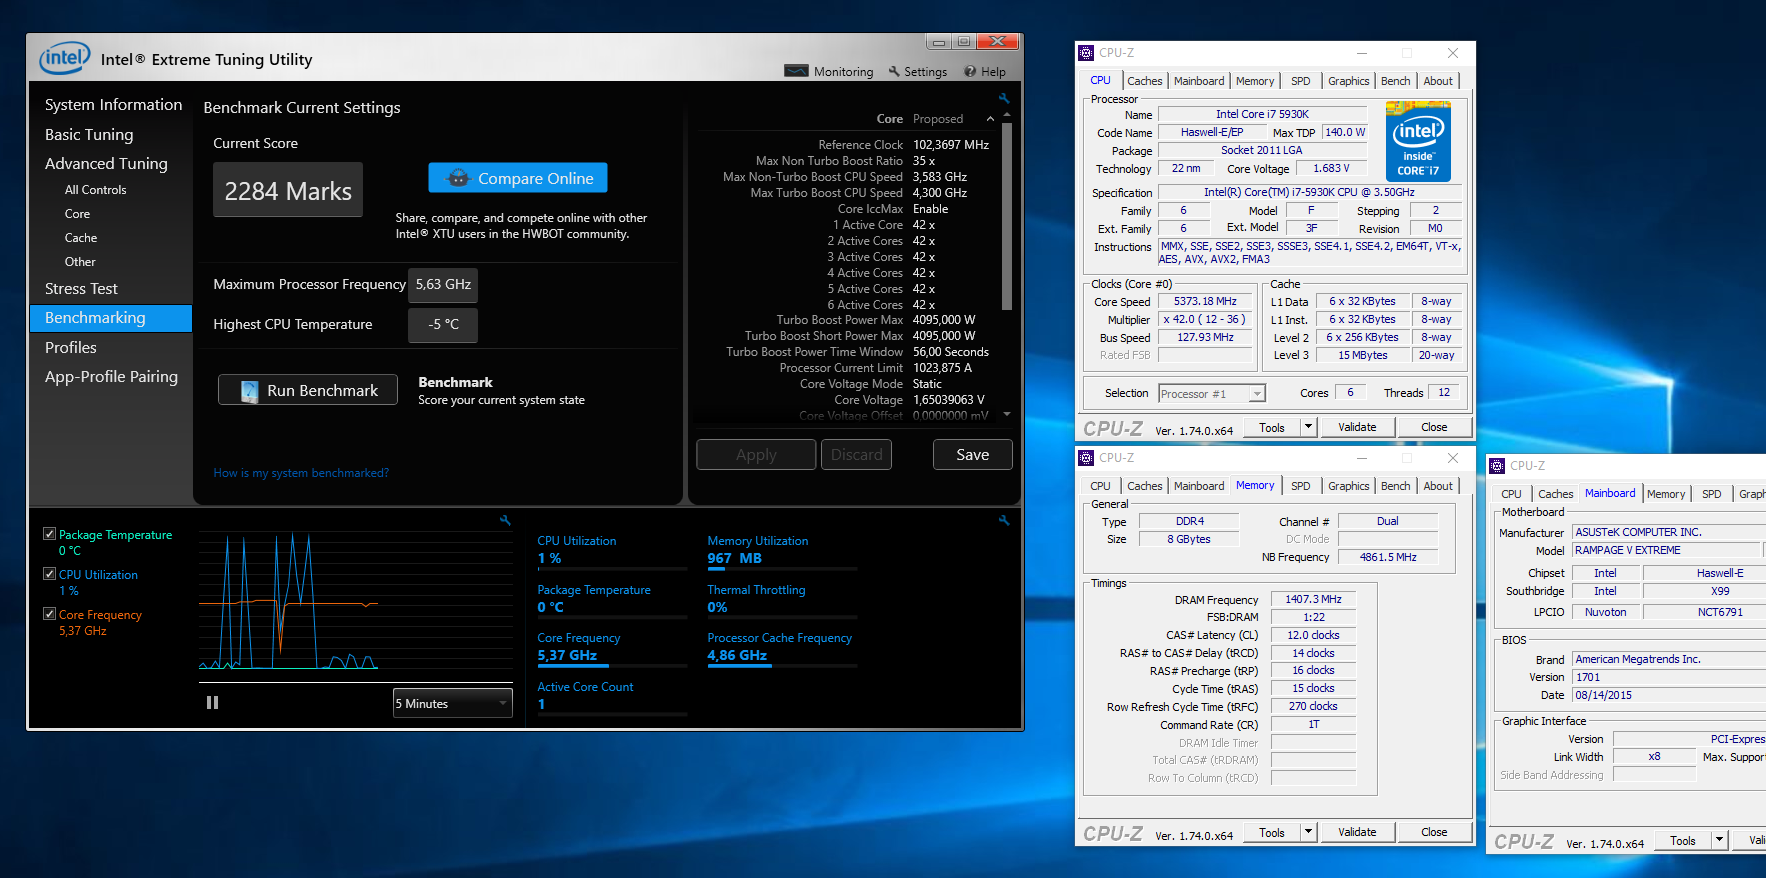Click Apply button in XTU
The image size is (1766, 878).
coord(756,454)
